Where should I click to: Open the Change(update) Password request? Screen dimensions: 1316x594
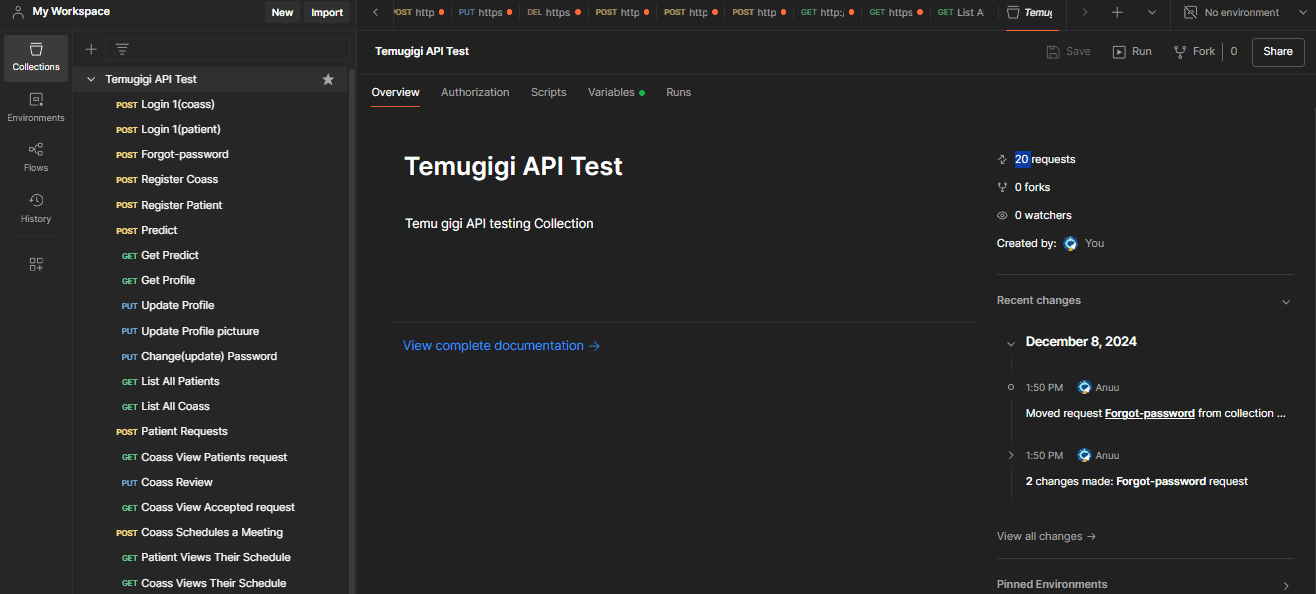coord(211,356)
